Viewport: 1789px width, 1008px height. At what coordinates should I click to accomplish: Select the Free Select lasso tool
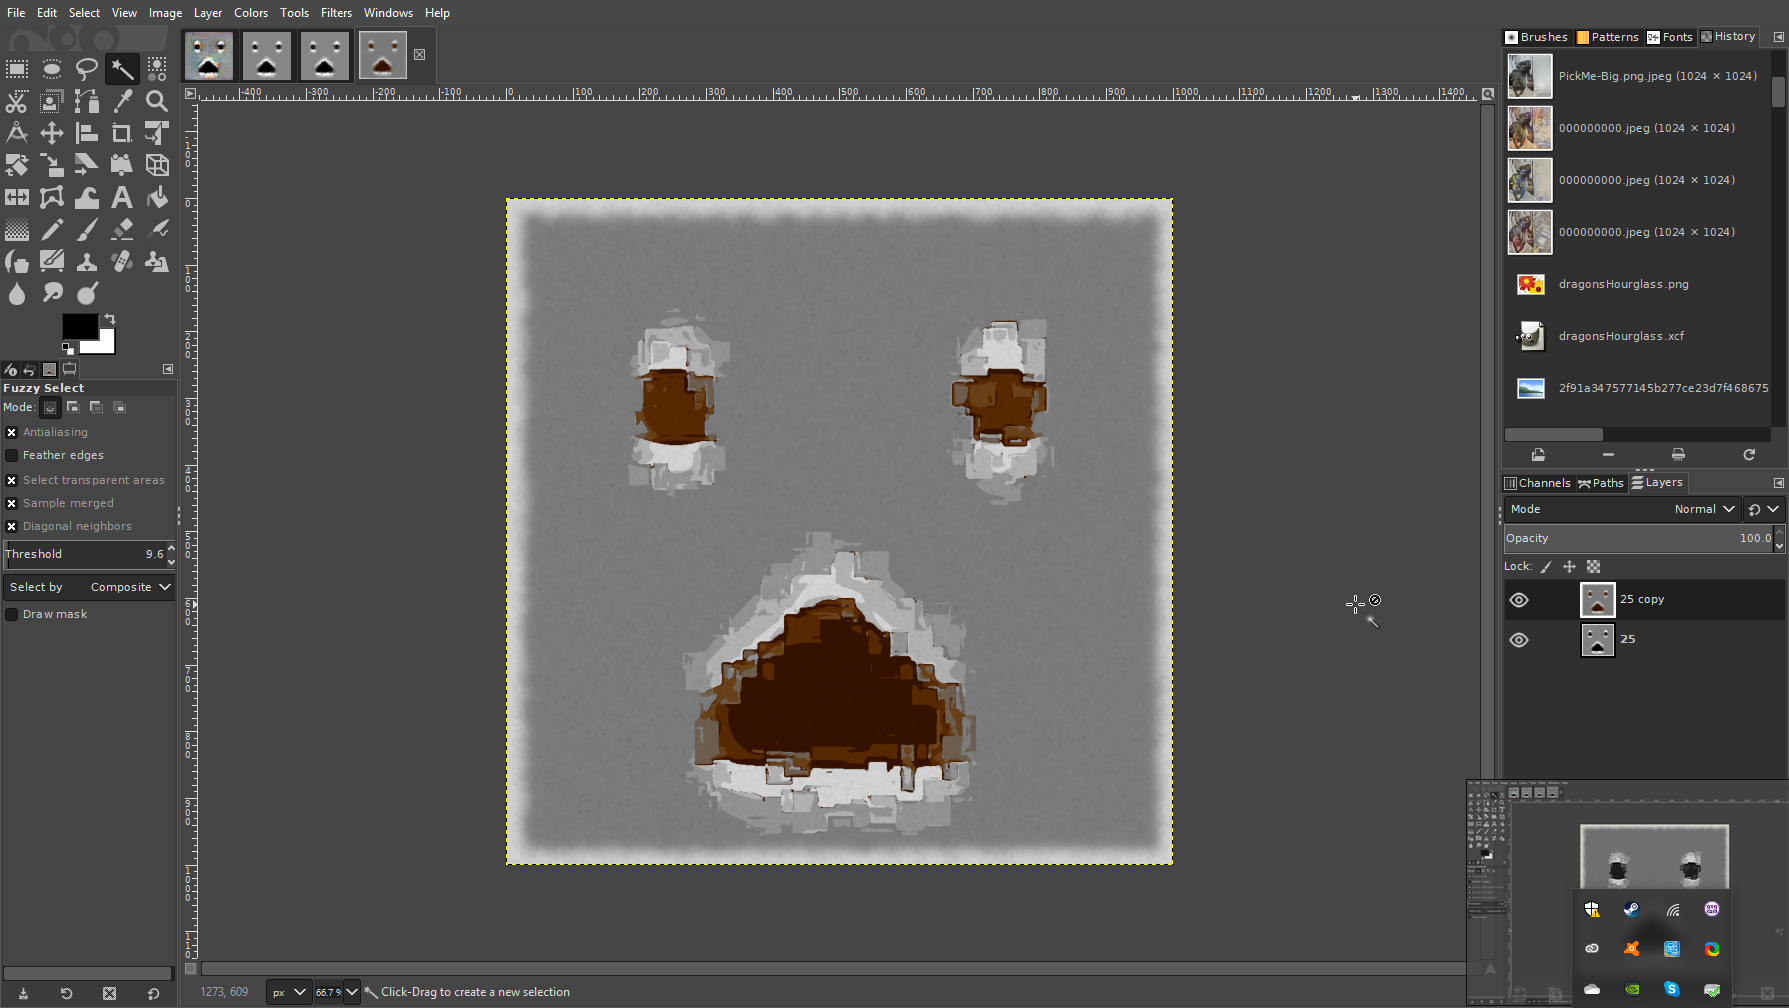(x=87, y=69)
